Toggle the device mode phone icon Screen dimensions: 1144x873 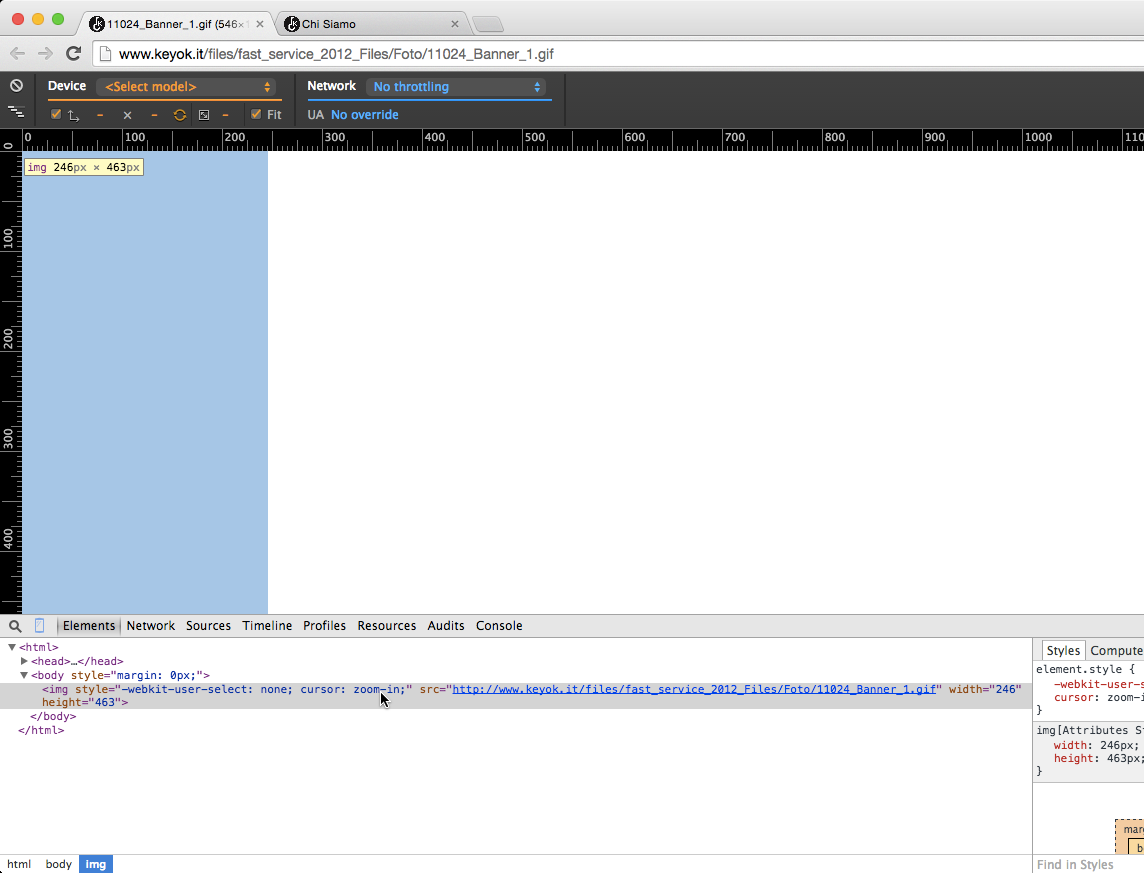(39, 626)
